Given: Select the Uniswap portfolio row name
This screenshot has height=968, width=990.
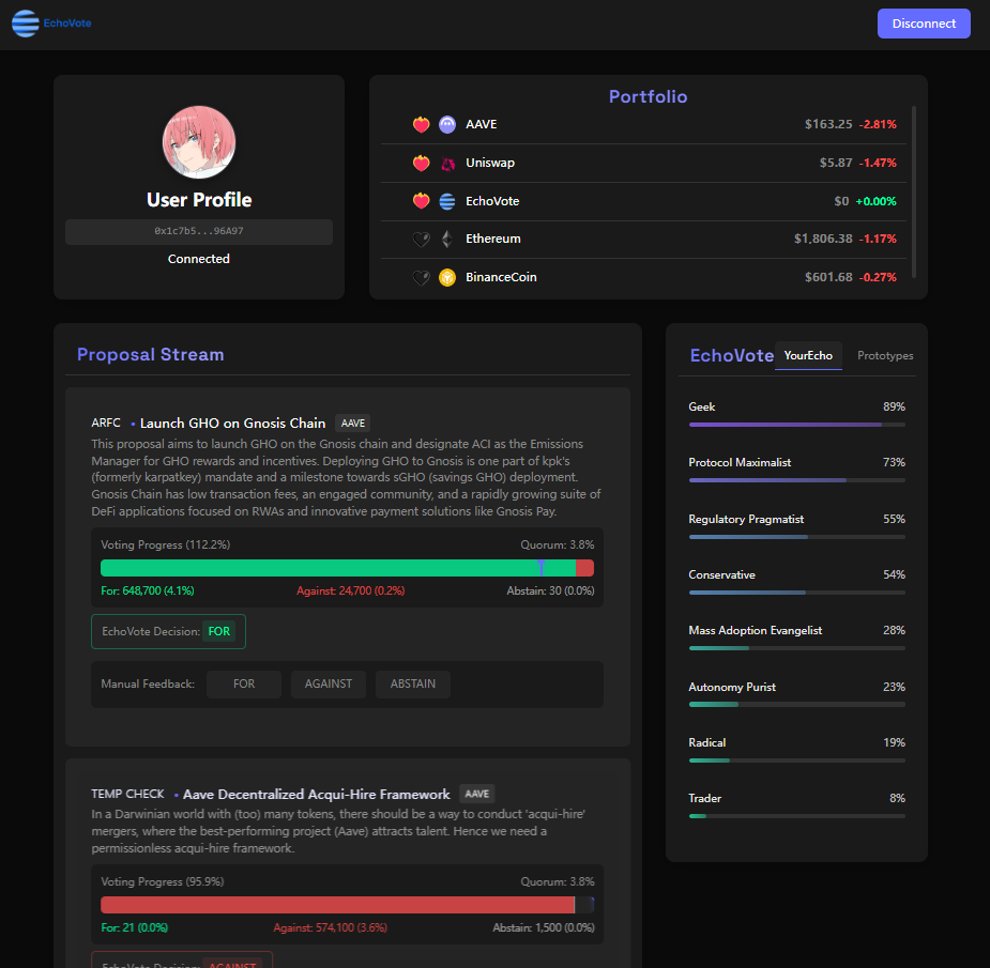Looking at the screenshot, I should point(490,163).
